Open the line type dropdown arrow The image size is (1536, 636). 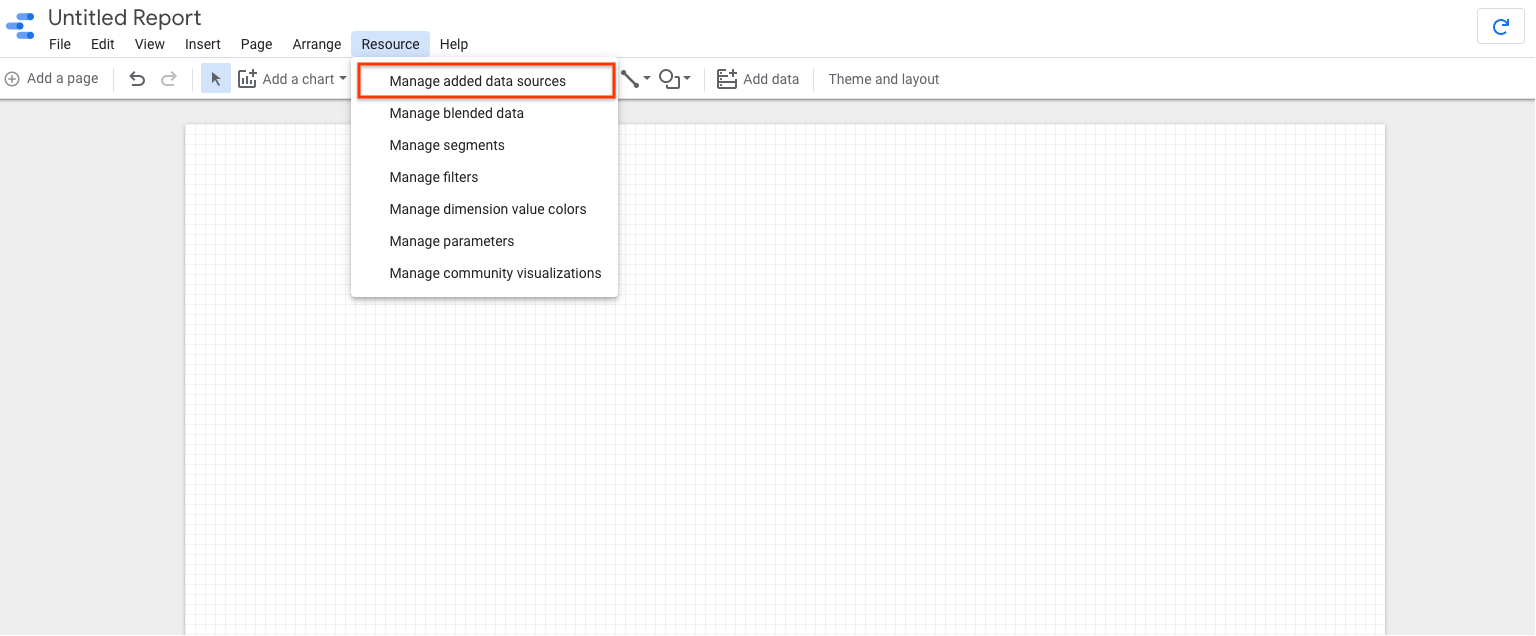click(x=647, y=79)
